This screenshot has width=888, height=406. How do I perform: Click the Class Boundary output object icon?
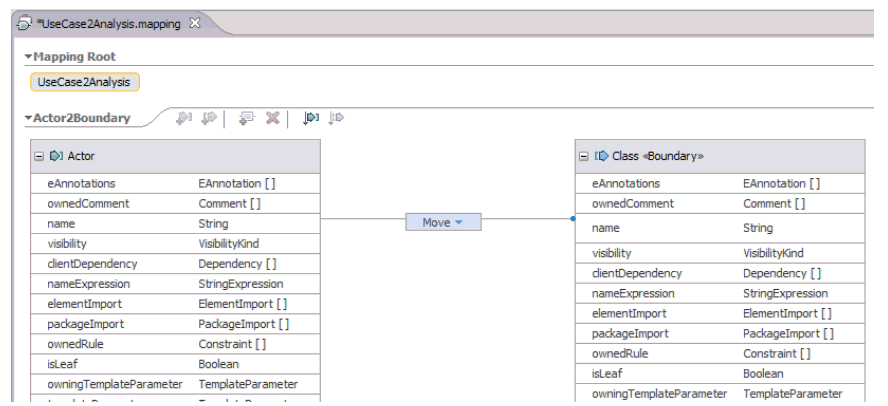[x=601, y=156]
